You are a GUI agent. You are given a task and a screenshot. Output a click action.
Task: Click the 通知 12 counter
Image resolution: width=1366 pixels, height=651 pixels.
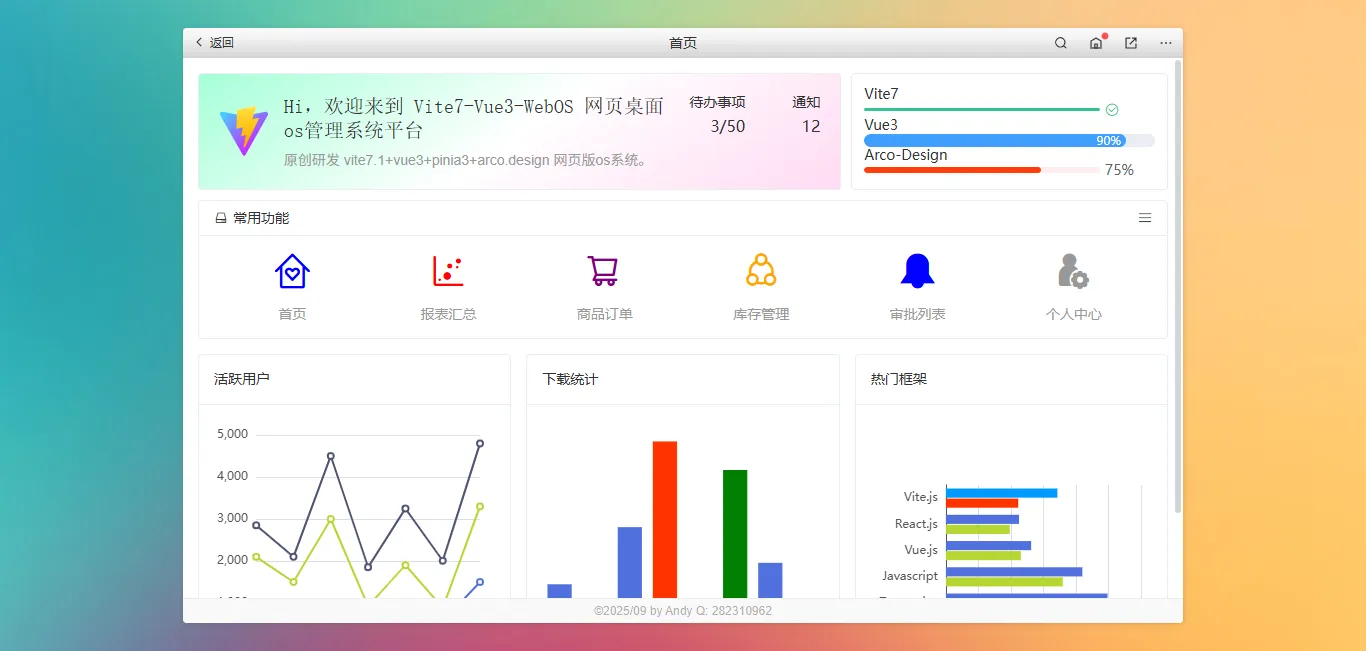808,114
